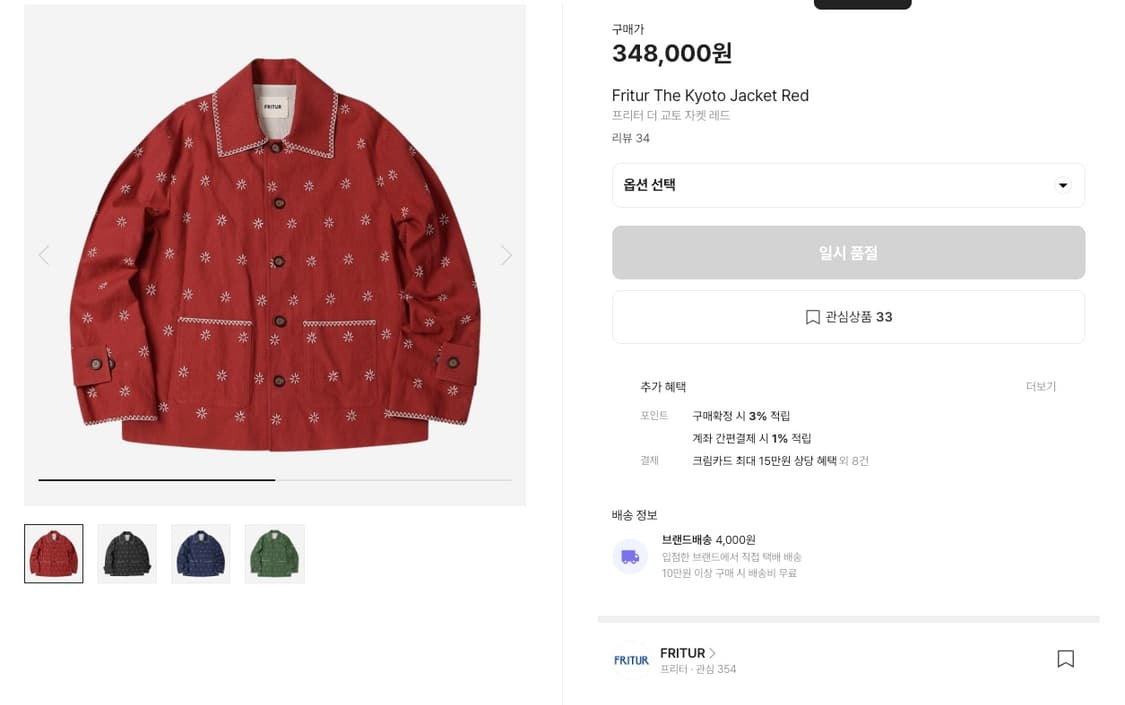Click the dropdown arrow in option selector
1125x705 pixels.
(x=1062, y=185)
